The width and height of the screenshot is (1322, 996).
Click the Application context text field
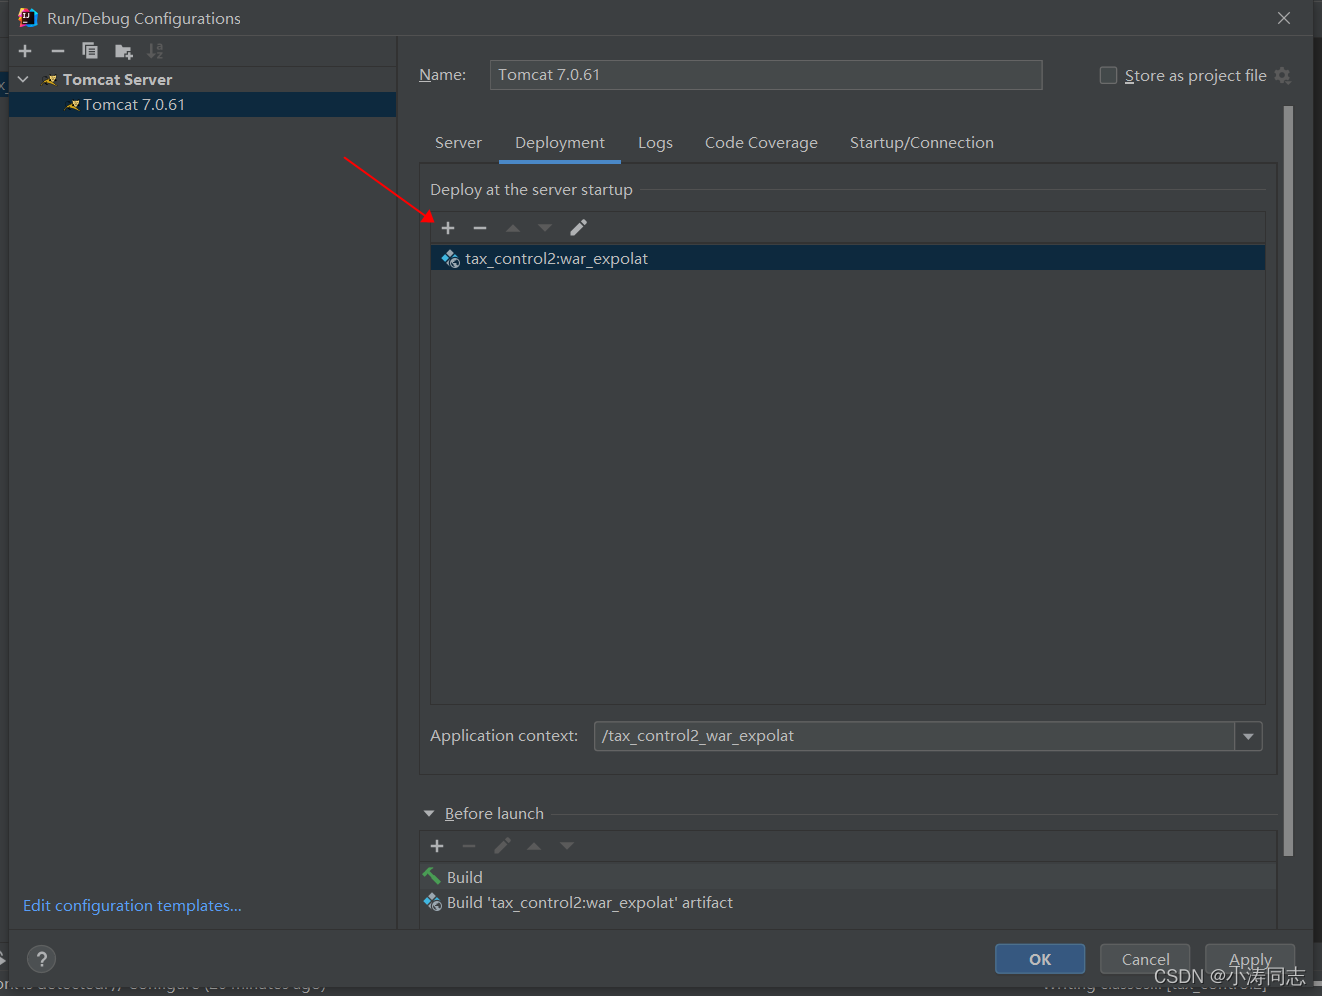(x=914, y=736)
